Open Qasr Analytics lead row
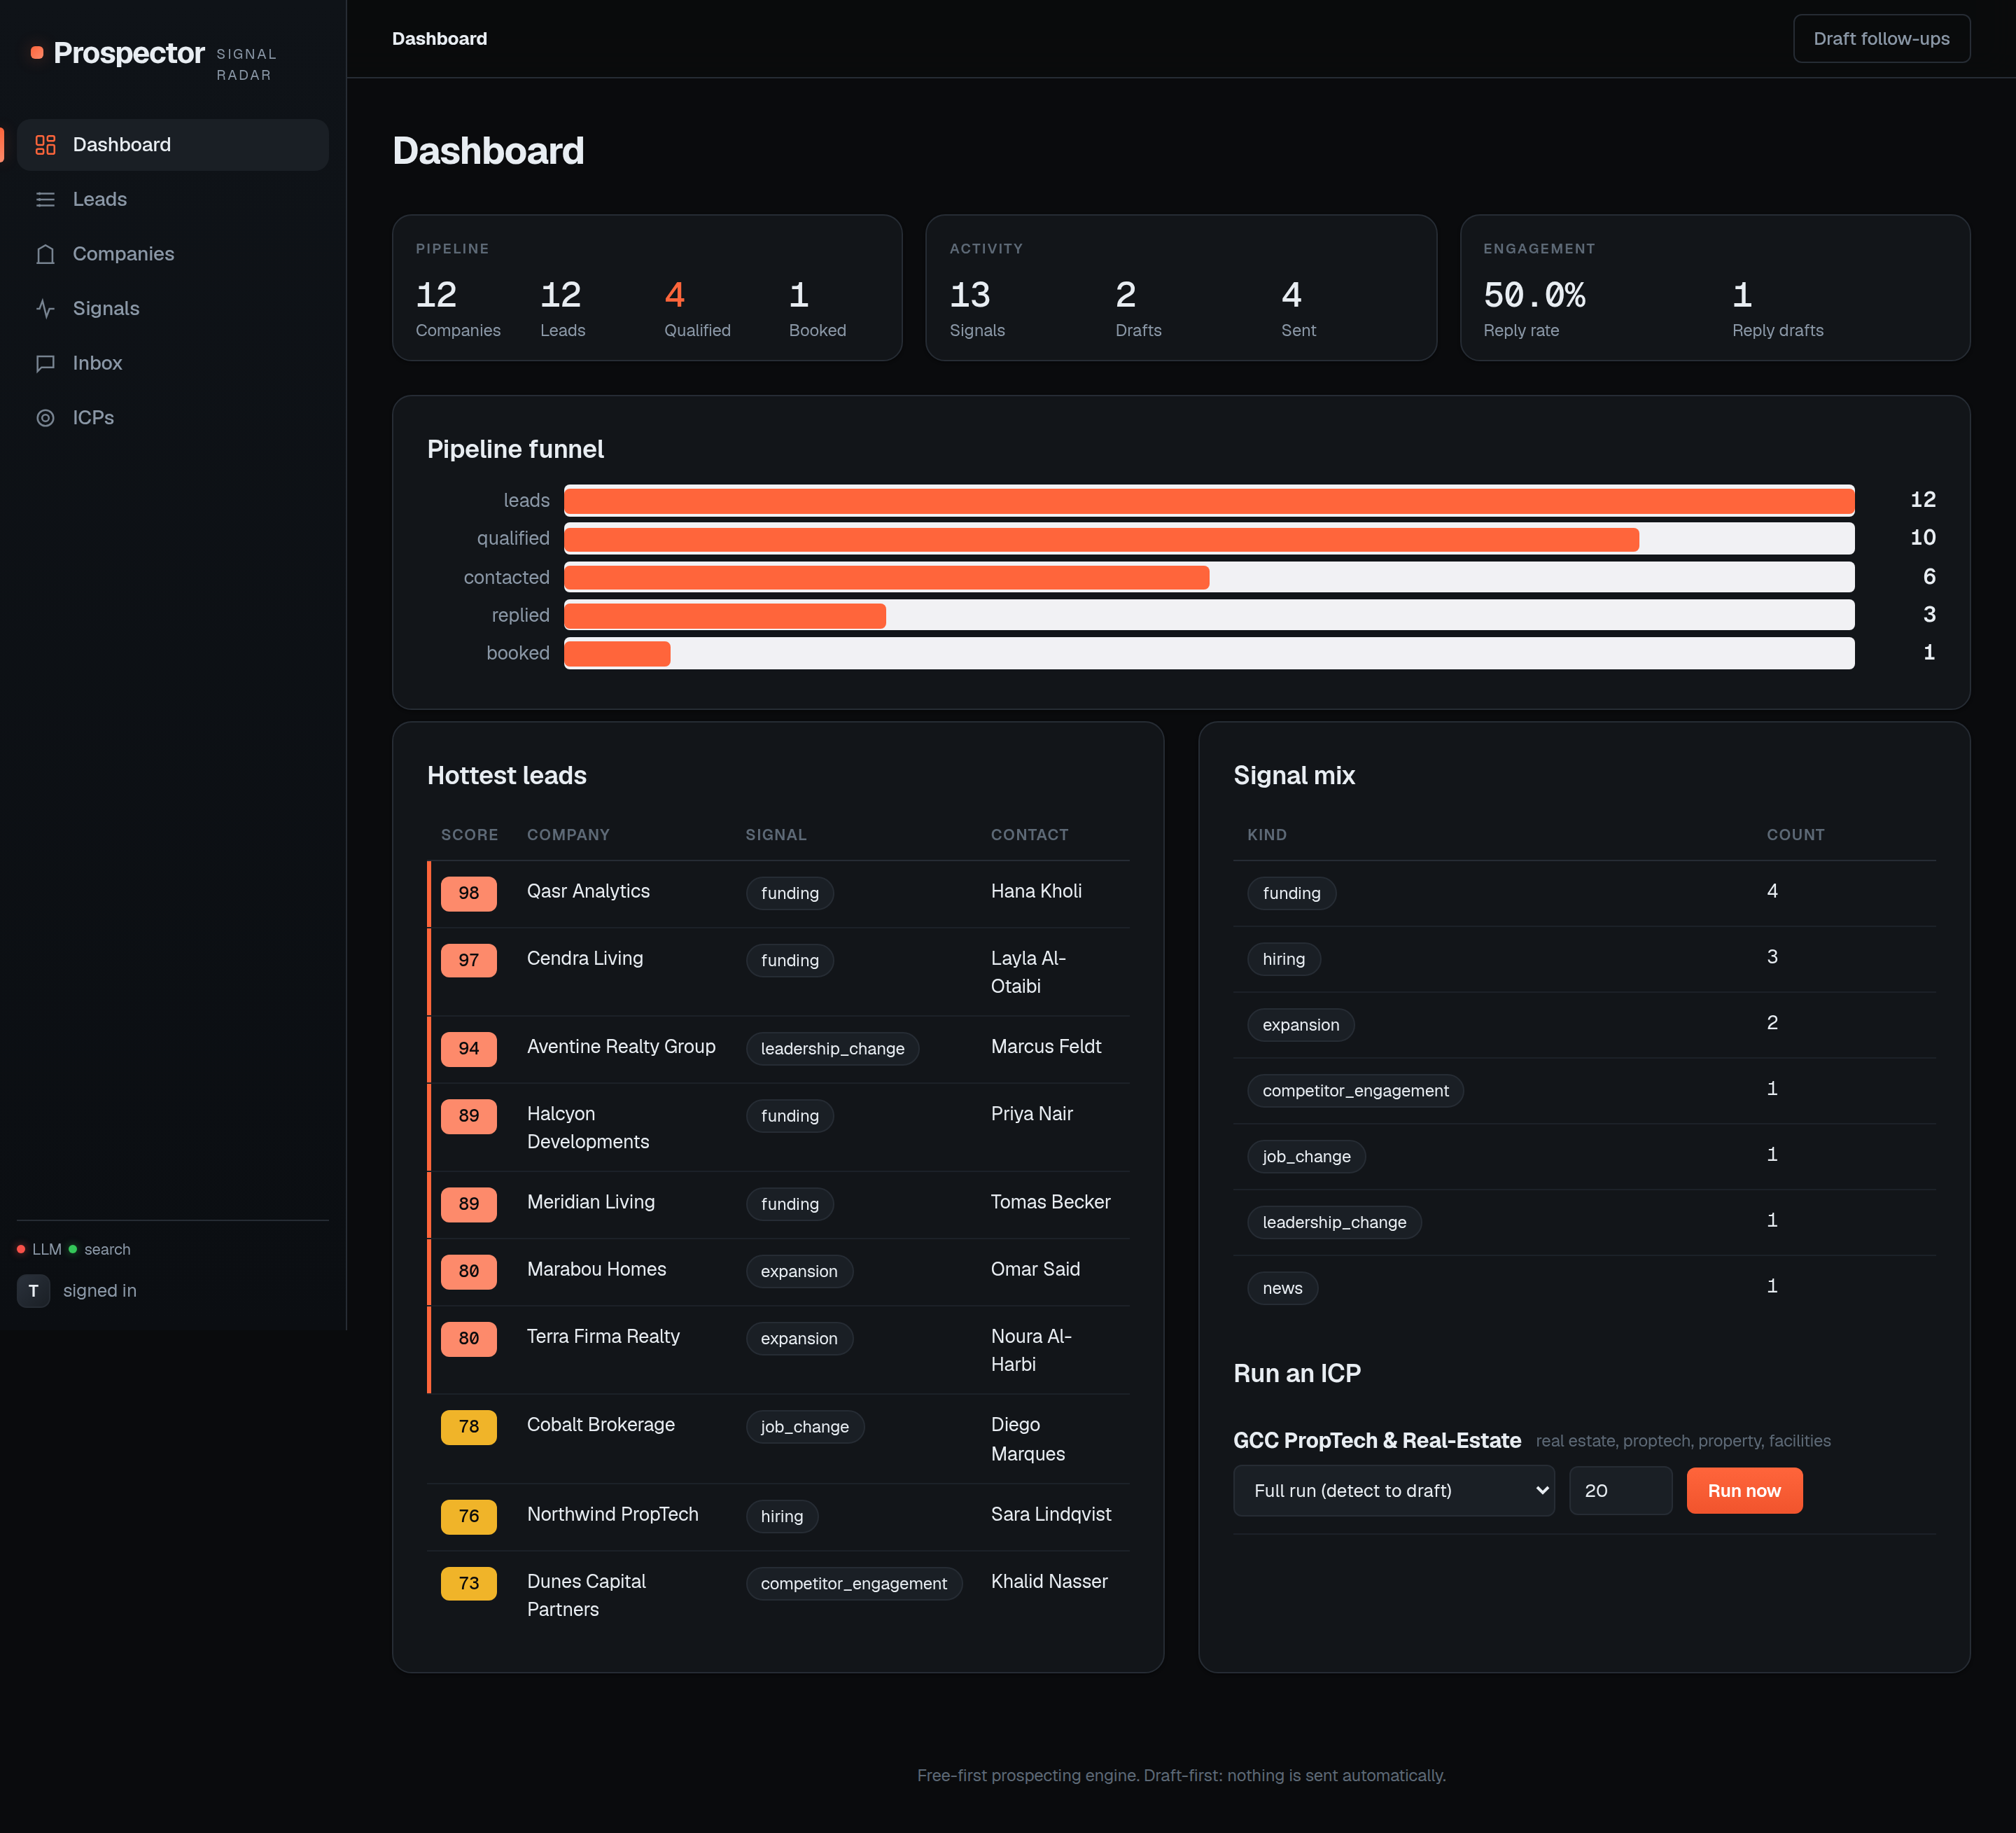This screenshot has width=2016, height=1833. pos(779,893)
